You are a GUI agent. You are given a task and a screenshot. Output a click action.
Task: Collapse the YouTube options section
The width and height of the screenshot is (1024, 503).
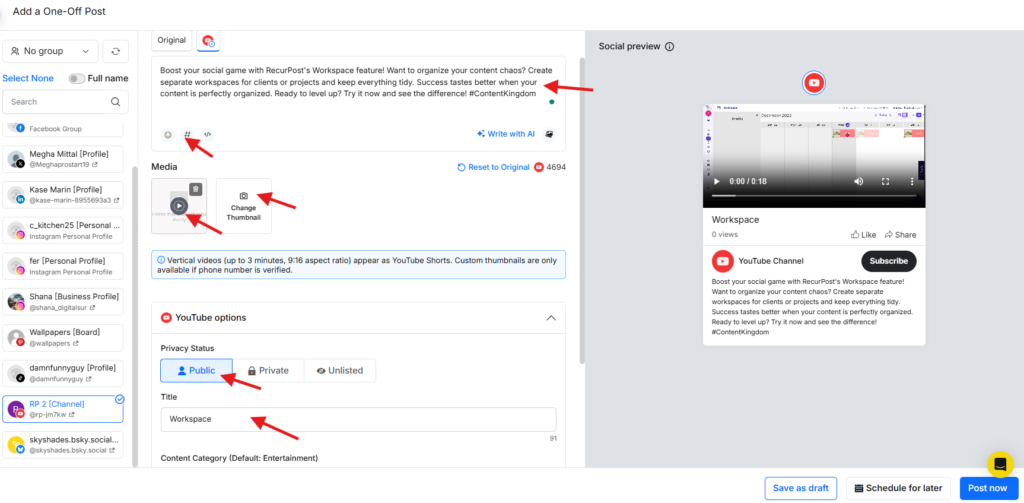[x=551, y=318]
